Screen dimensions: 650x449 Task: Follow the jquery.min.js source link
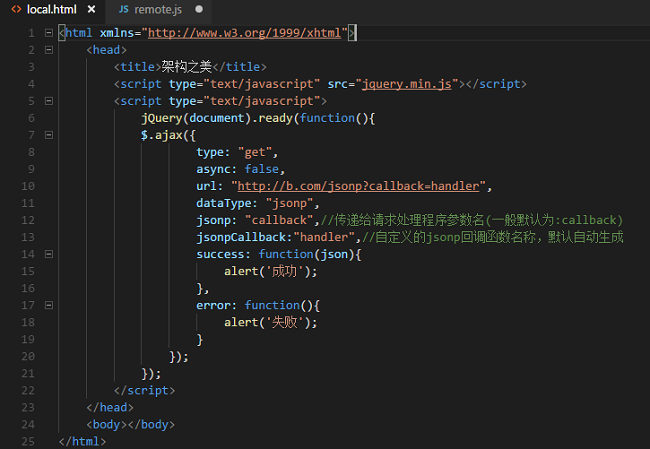point(407,84)
